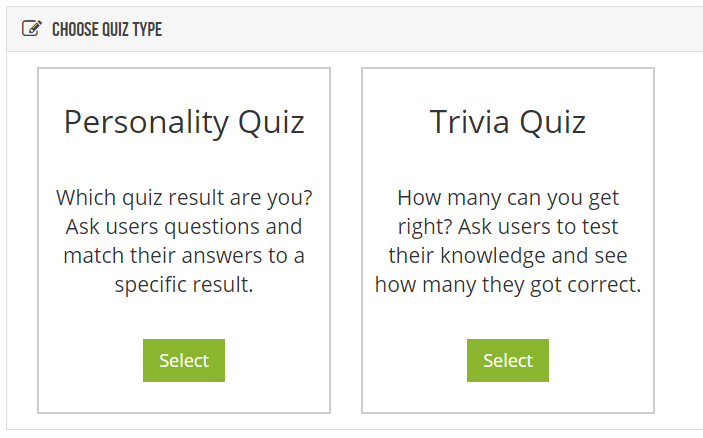The height and width of the screenshot is (438, 703).
Task: Click the "specific result." text line
Action: (x=184, y=285)
